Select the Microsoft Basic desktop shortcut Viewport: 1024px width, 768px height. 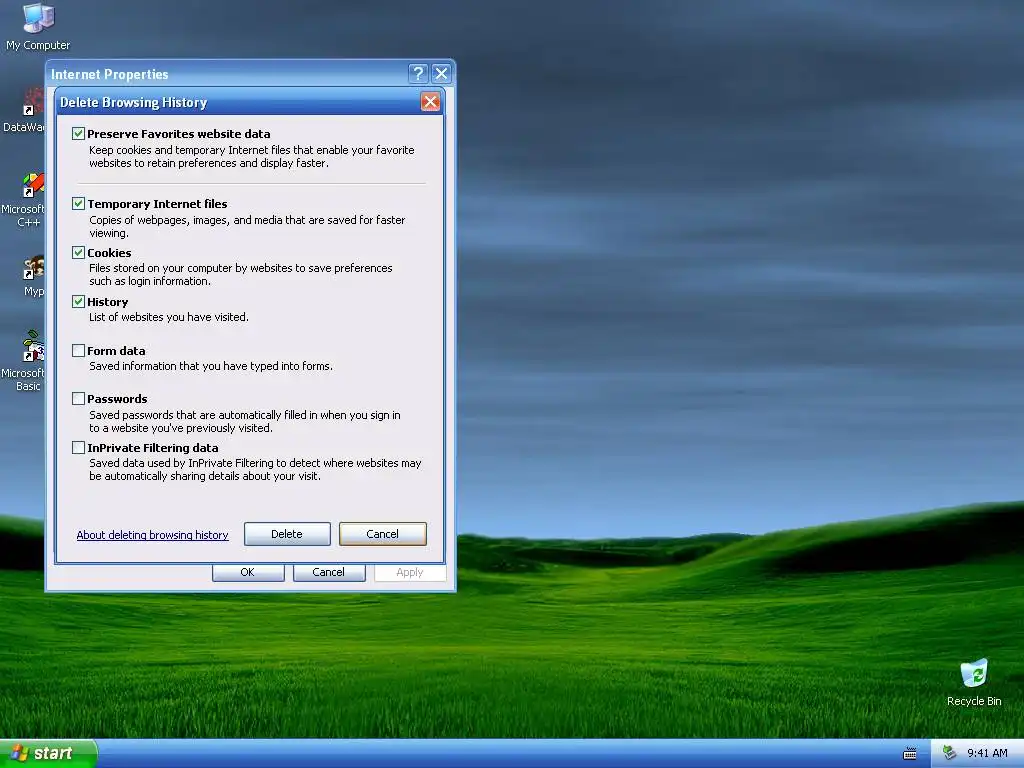24,360
